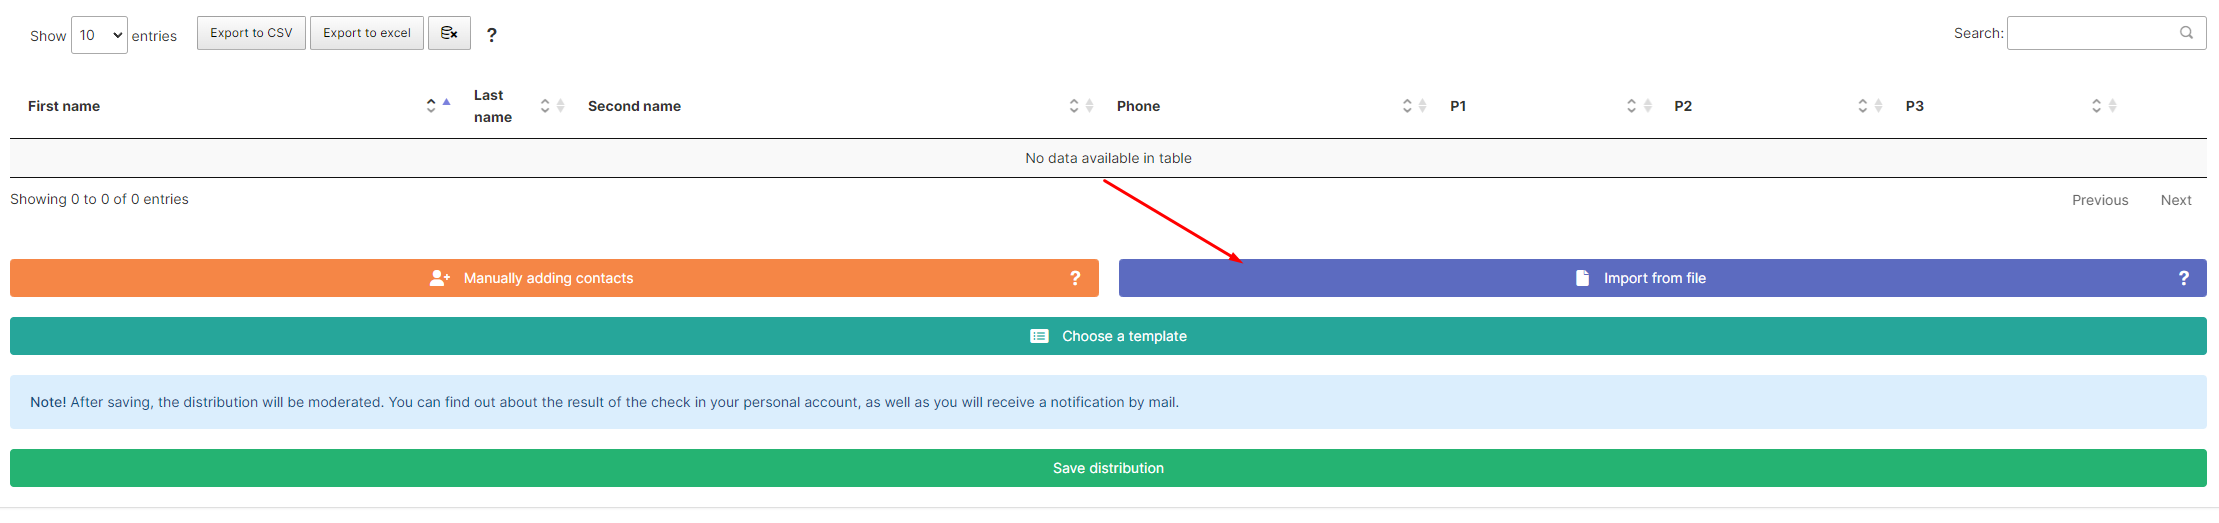Viewport: 2219px width, 523px height.
Task: Choose Import from file
Action: pyautogui.click(x=1654, y=278)
